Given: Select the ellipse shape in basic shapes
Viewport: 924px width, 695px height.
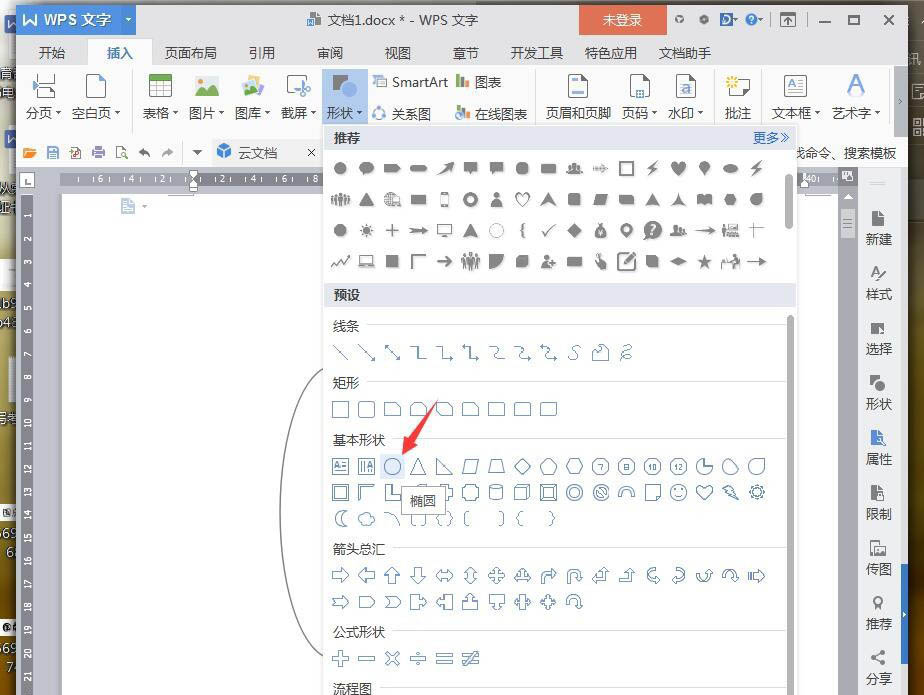Looking at the screenshot, I should point(392,467).
